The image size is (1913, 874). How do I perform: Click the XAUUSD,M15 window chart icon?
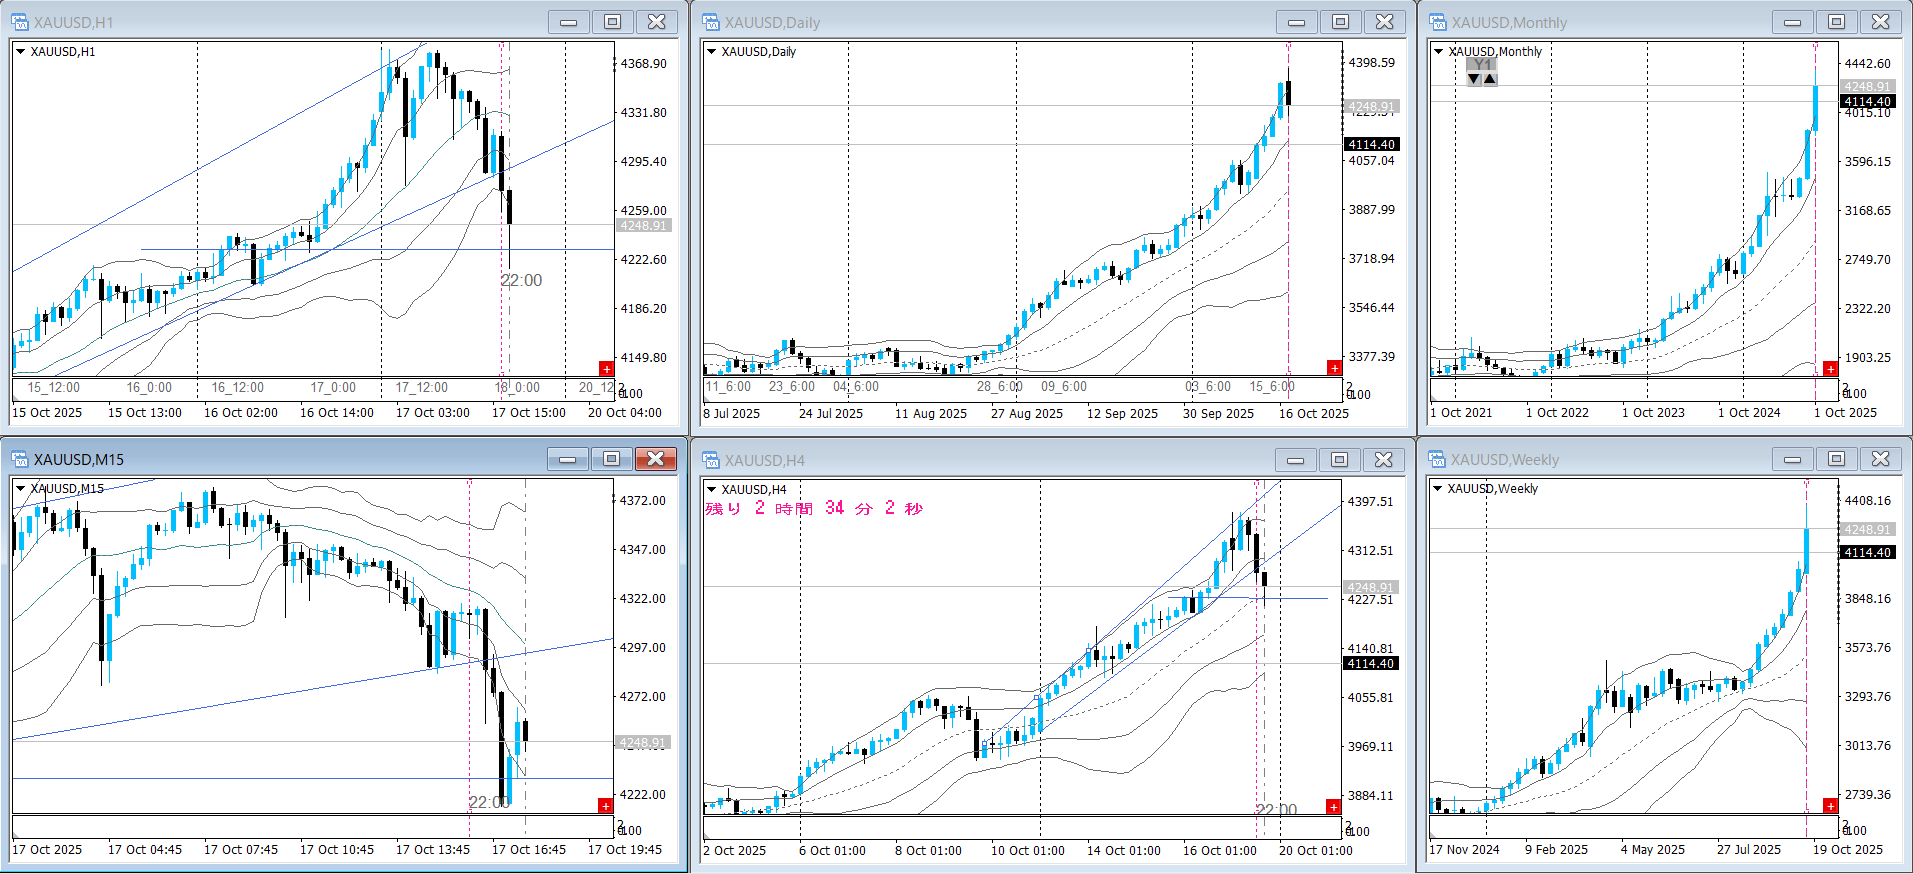coord(19,459)
